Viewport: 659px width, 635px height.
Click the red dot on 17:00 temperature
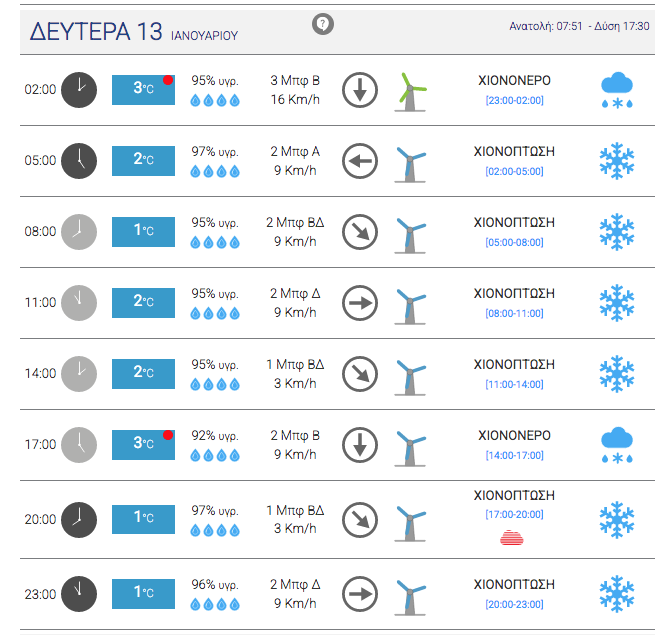(168, 435)
